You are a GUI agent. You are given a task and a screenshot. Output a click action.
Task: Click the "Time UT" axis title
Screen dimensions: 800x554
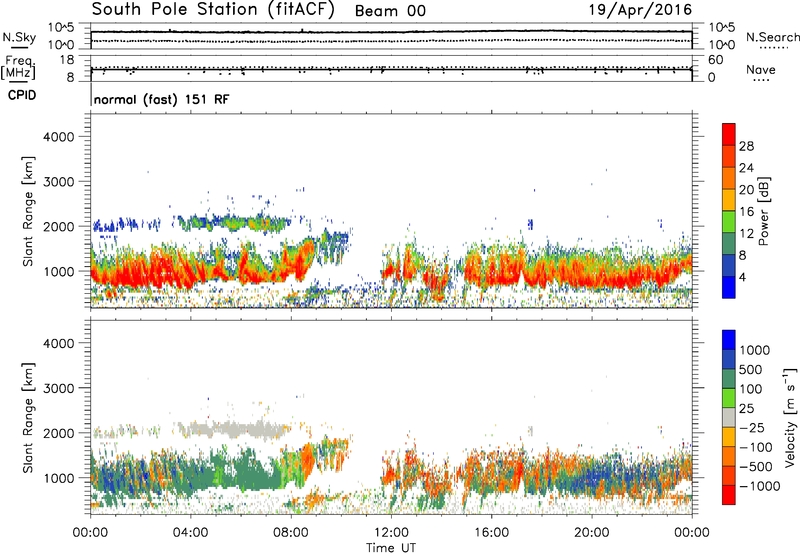[391, 548]
